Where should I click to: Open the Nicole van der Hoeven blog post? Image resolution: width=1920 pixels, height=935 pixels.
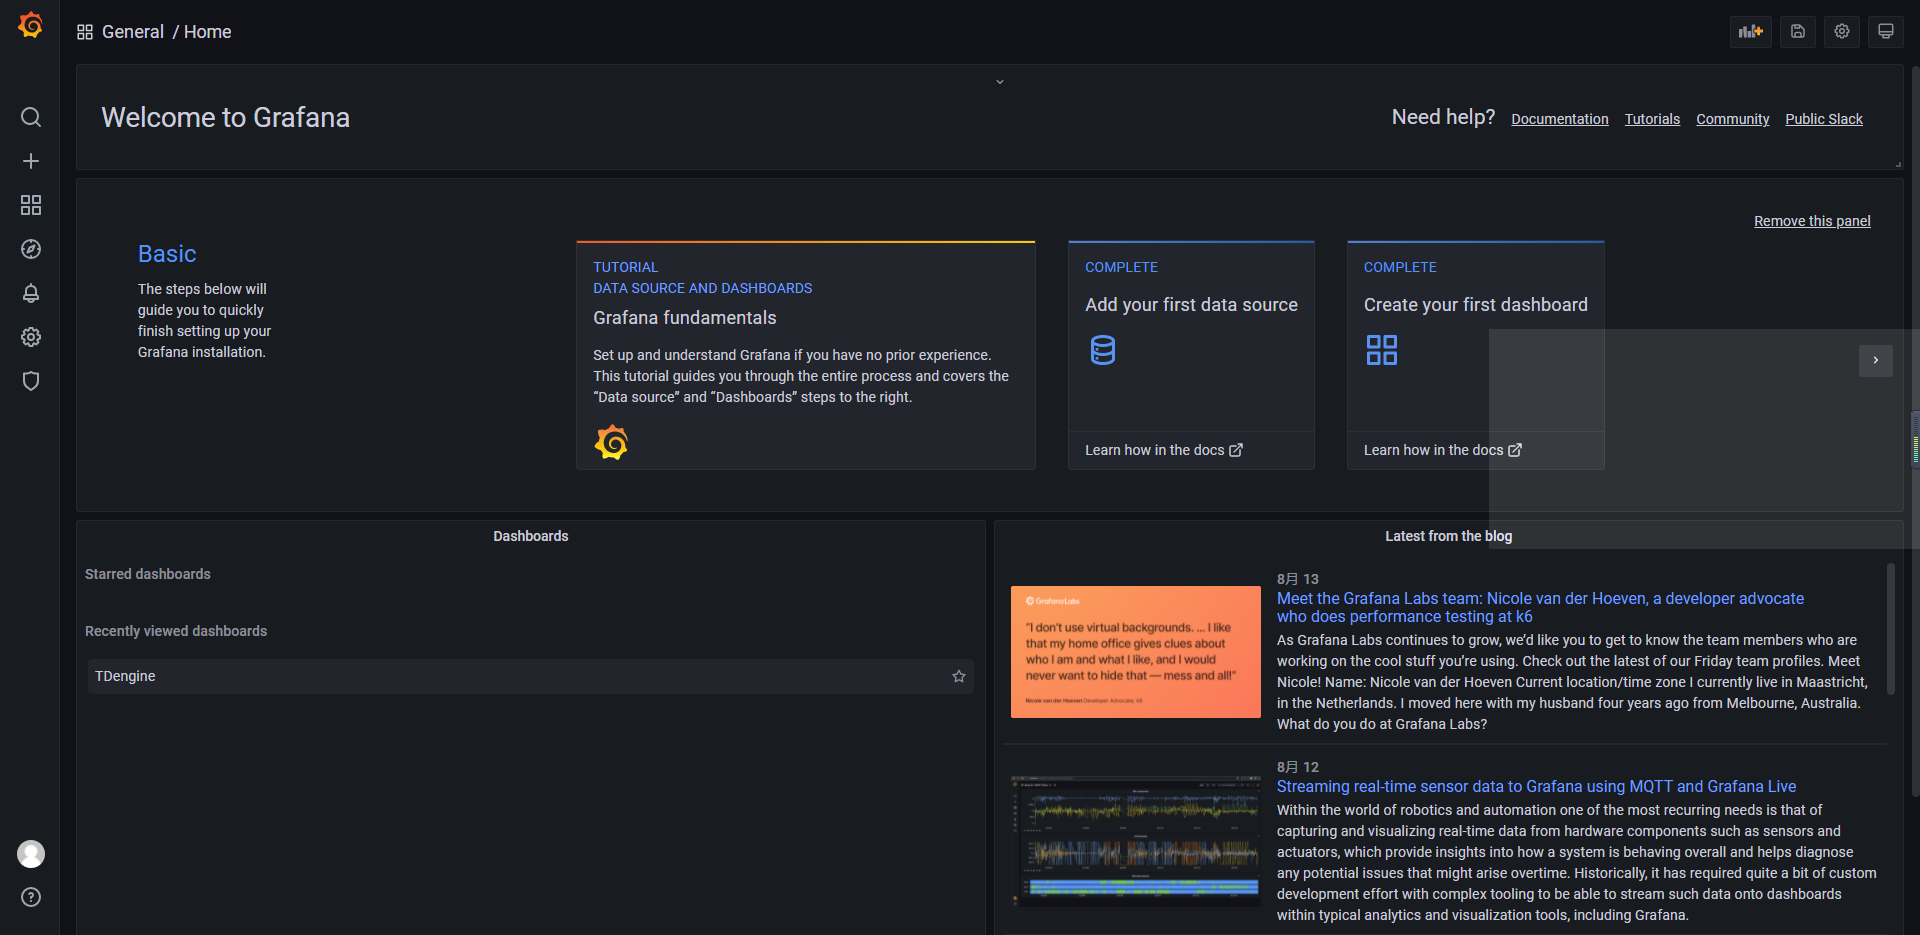click(1540, 607)
